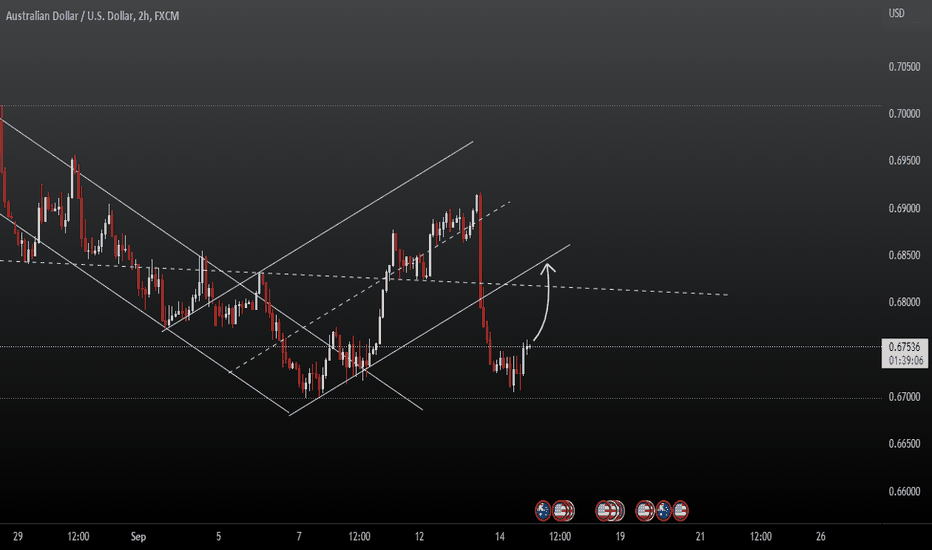Click US flag event icon left of second Australian icon
The image size is (932, 550).
coord(644,511)
